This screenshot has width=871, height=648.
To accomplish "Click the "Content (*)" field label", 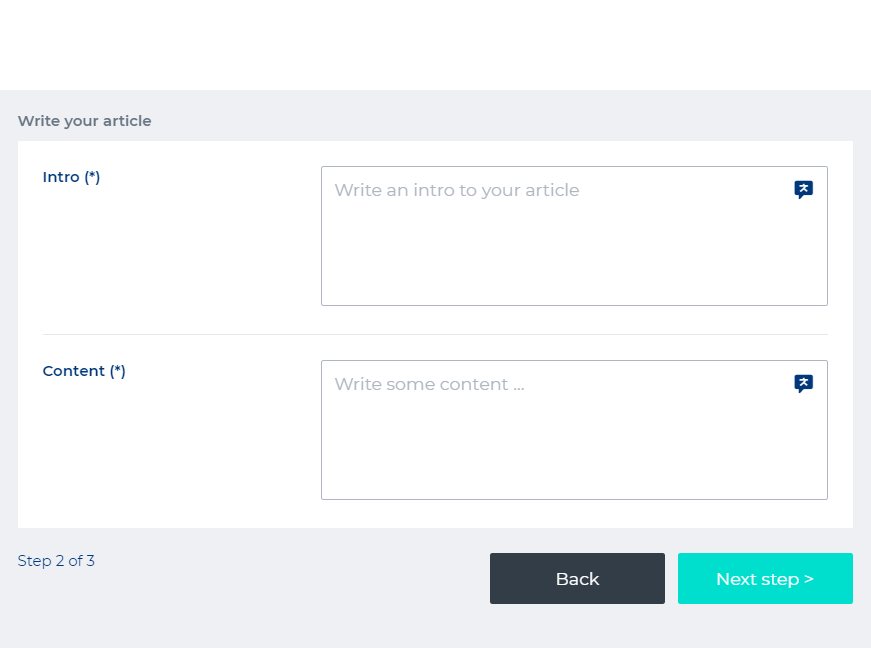I will point(84,371).
